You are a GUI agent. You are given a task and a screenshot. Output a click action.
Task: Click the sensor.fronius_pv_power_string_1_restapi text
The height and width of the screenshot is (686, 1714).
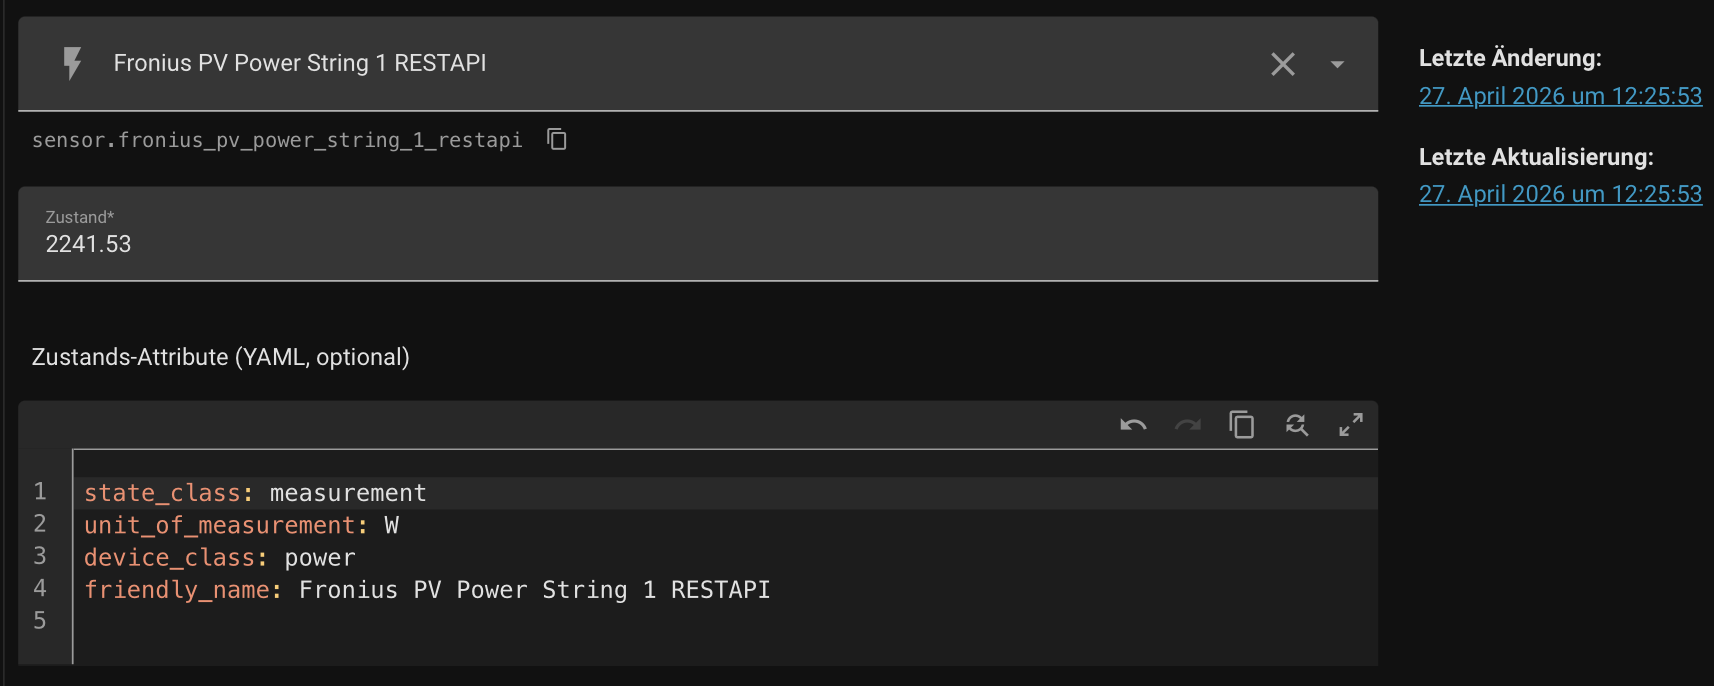pyautogui.click(x=277, y=140)
